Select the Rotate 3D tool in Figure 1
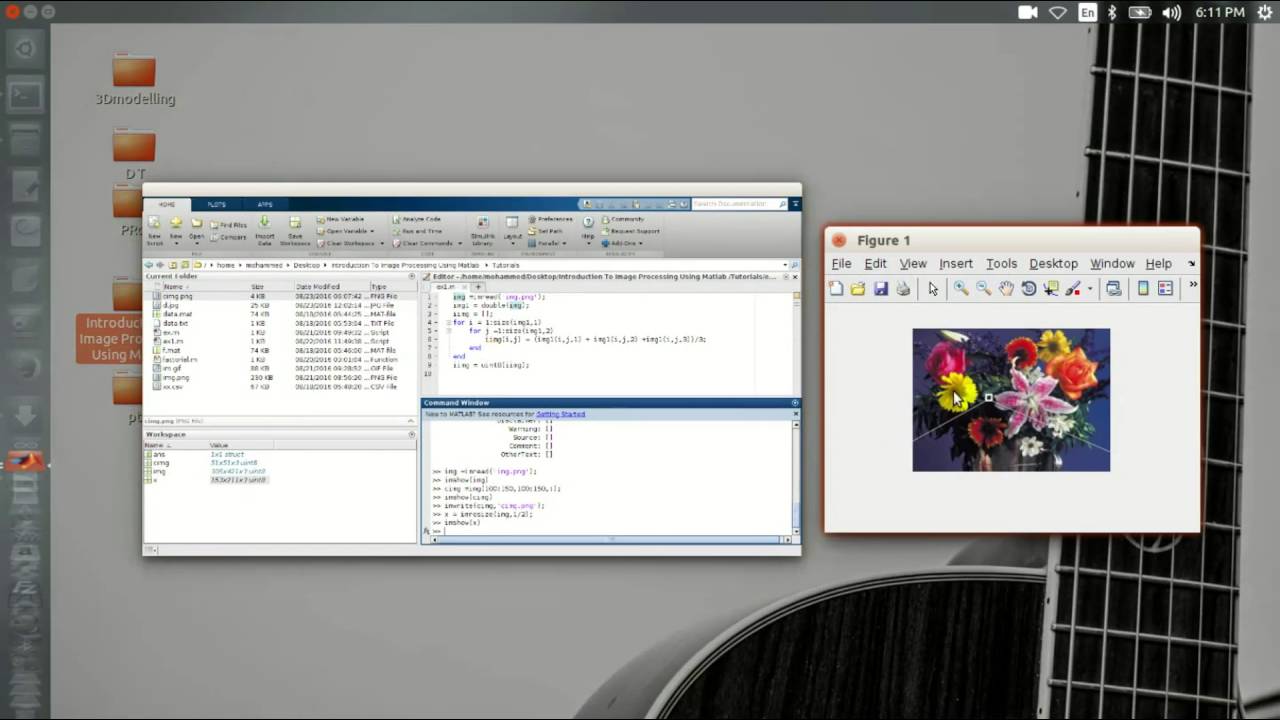The image size is (1280, 720). [x=1029, y=289]
